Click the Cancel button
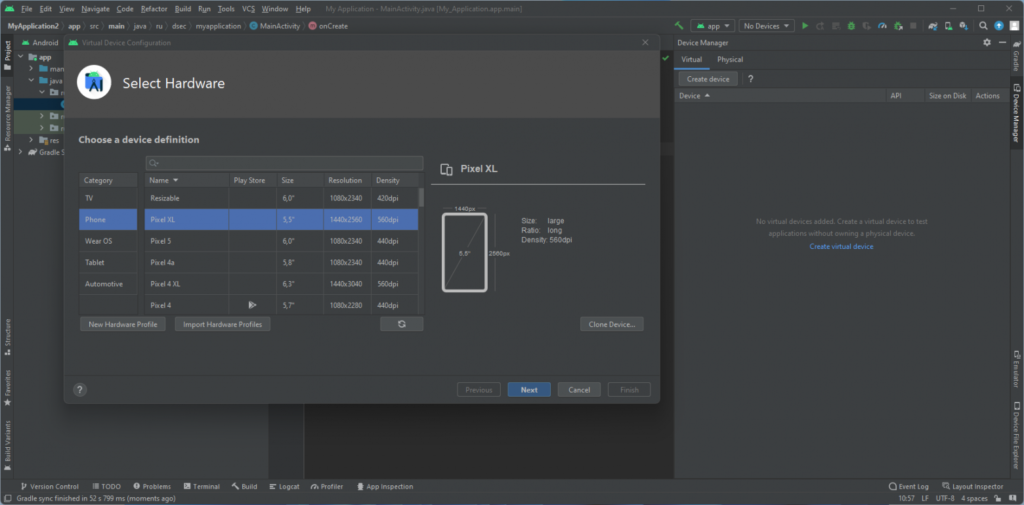1024x505 pixels. tap(579, 390)
